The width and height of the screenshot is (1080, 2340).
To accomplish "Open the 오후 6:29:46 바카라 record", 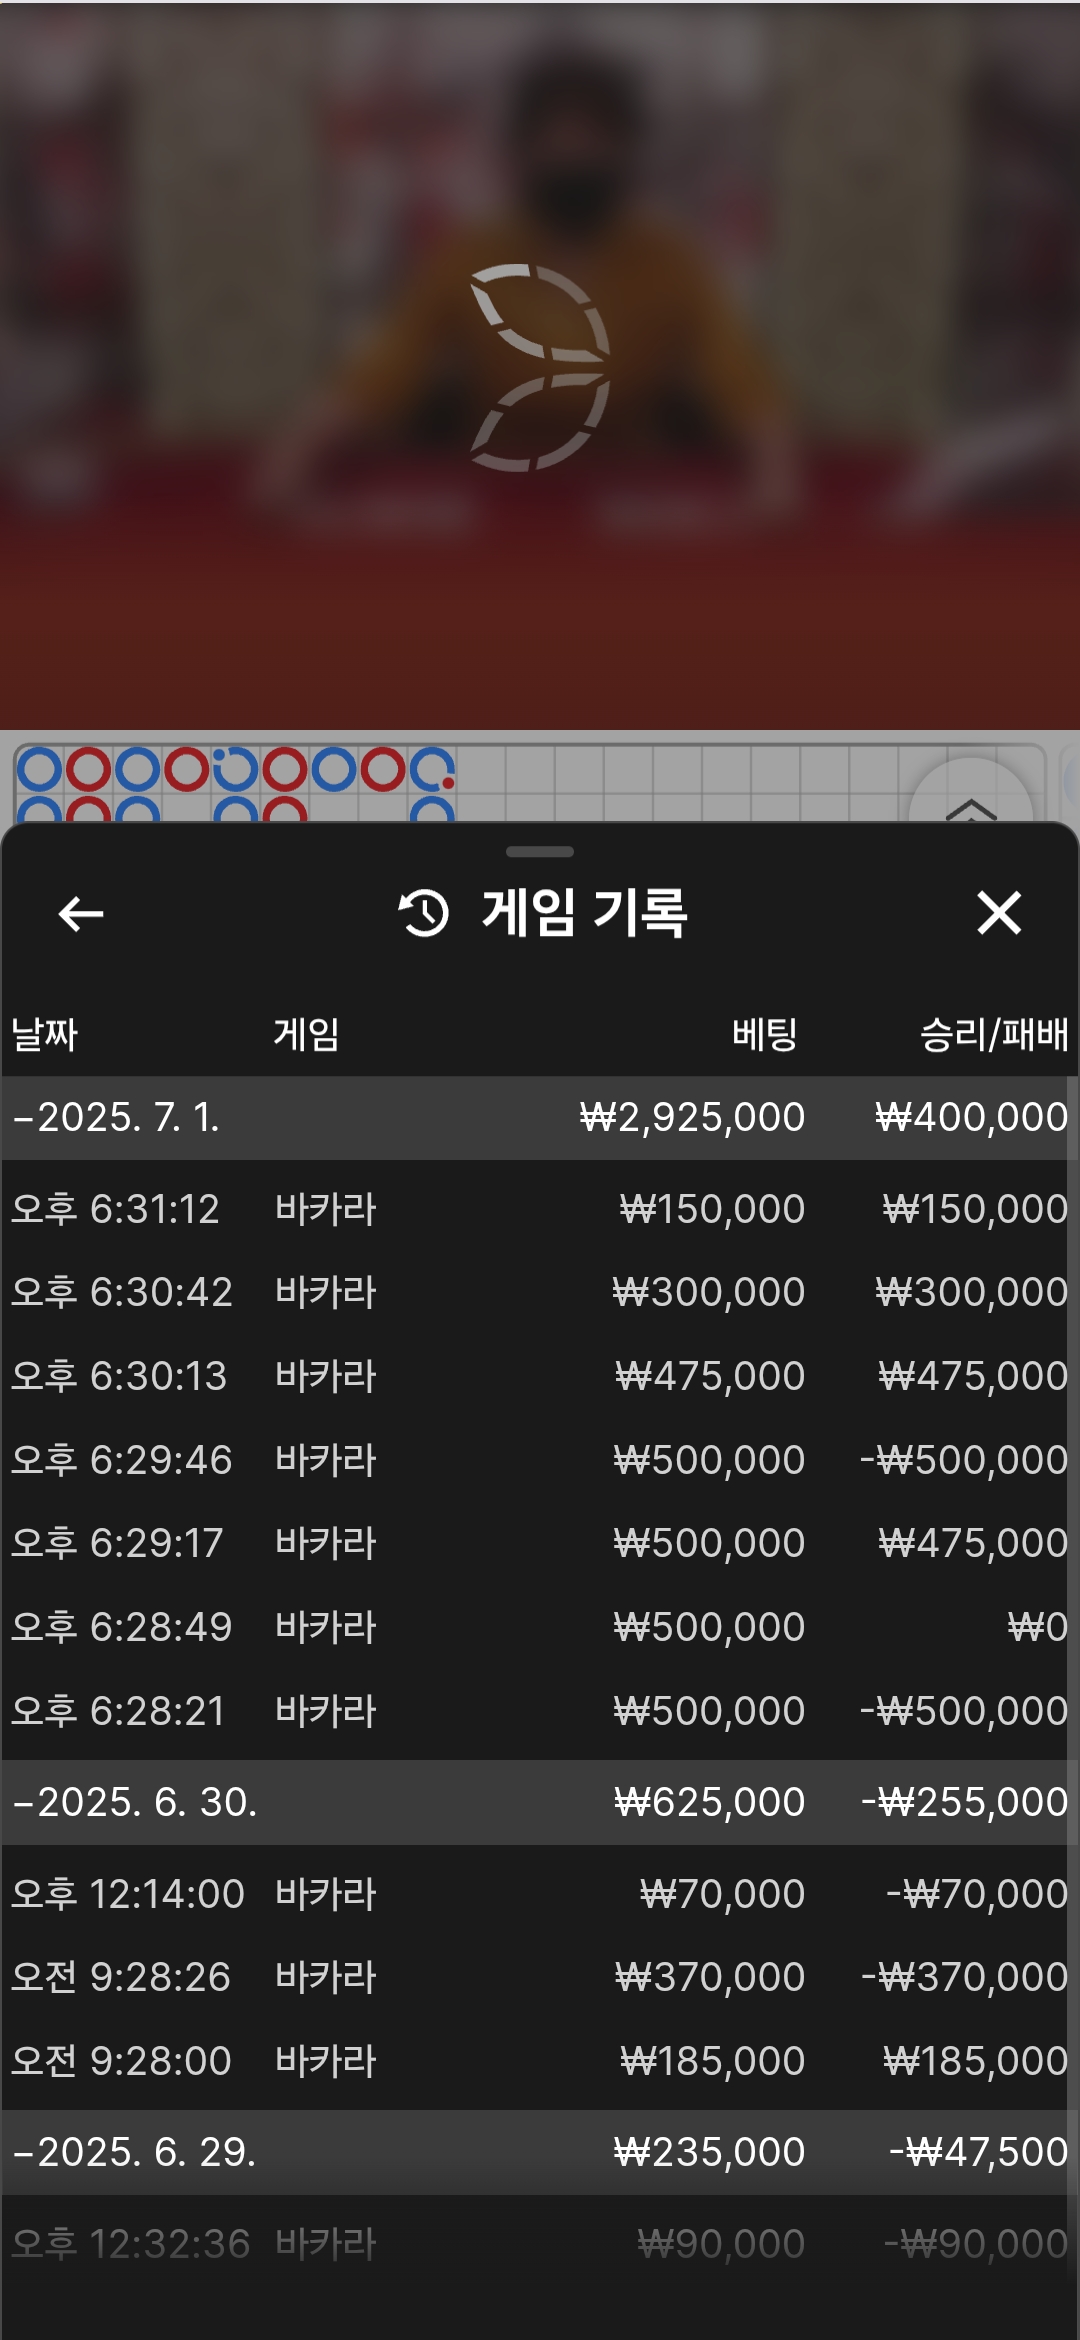I will [540, 1460].
